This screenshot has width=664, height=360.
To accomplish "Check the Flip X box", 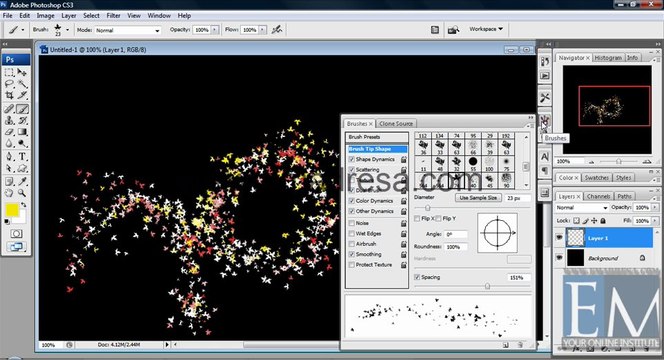I will click(417, 219).
